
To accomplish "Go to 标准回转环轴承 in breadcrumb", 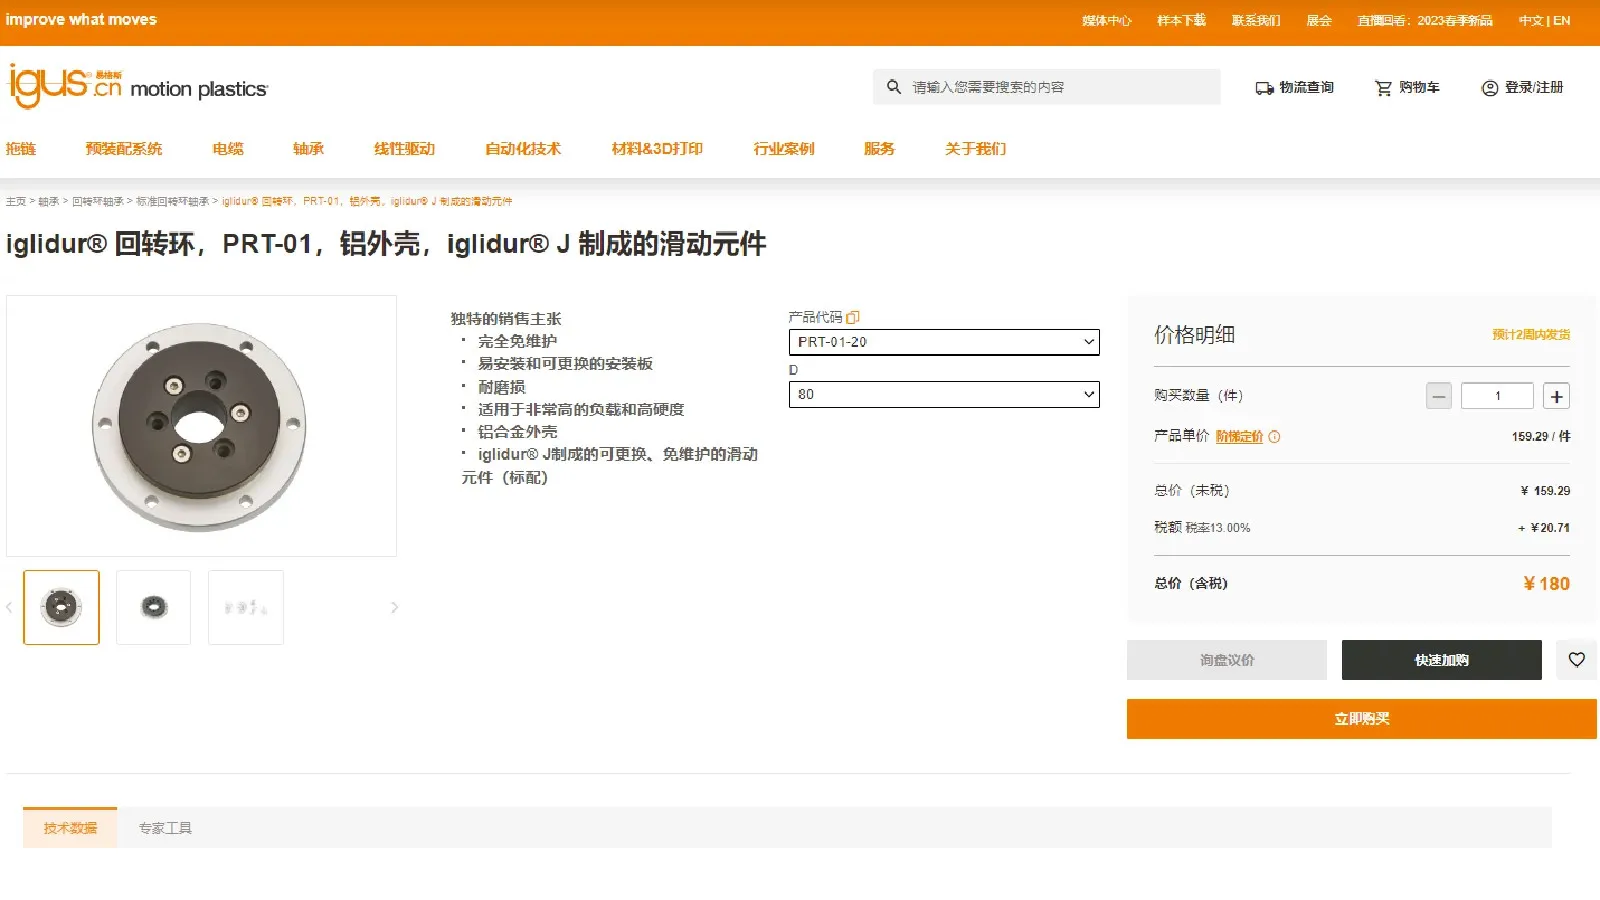I will pyautogui.click(x=172, y=202).
